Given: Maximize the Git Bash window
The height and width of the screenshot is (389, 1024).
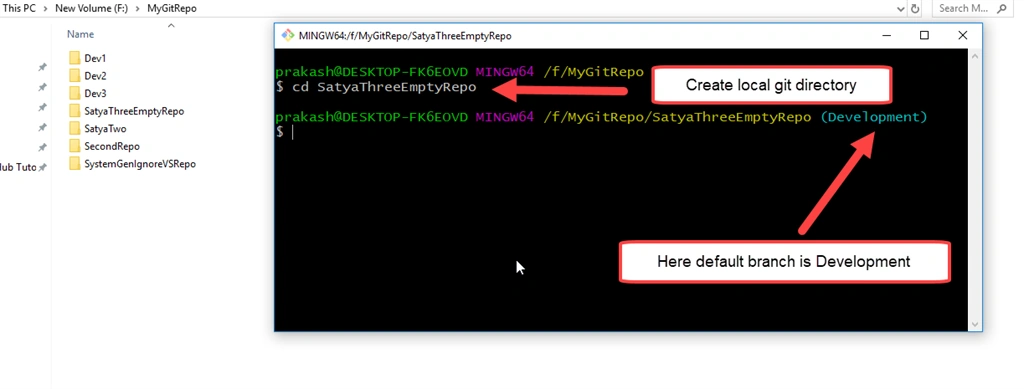Looking at the screenshot, I should coord(924,35).
